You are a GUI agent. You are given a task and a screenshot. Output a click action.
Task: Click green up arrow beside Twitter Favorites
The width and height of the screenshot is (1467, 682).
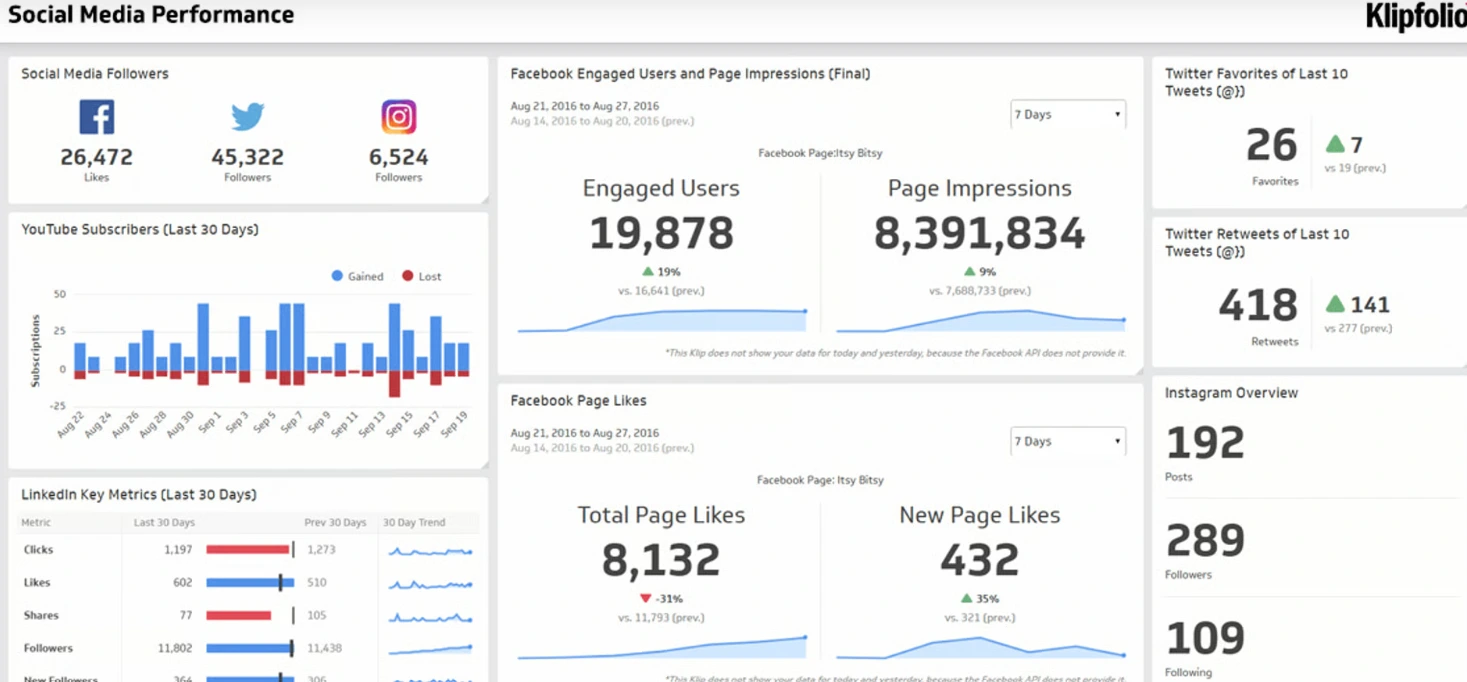point(1334,144)
